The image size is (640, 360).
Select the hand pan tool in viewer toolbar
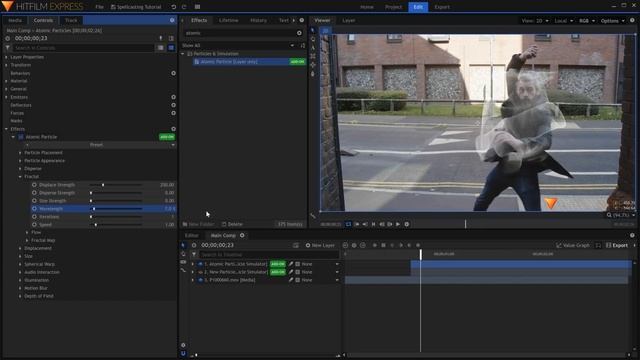tap(313, 74)
